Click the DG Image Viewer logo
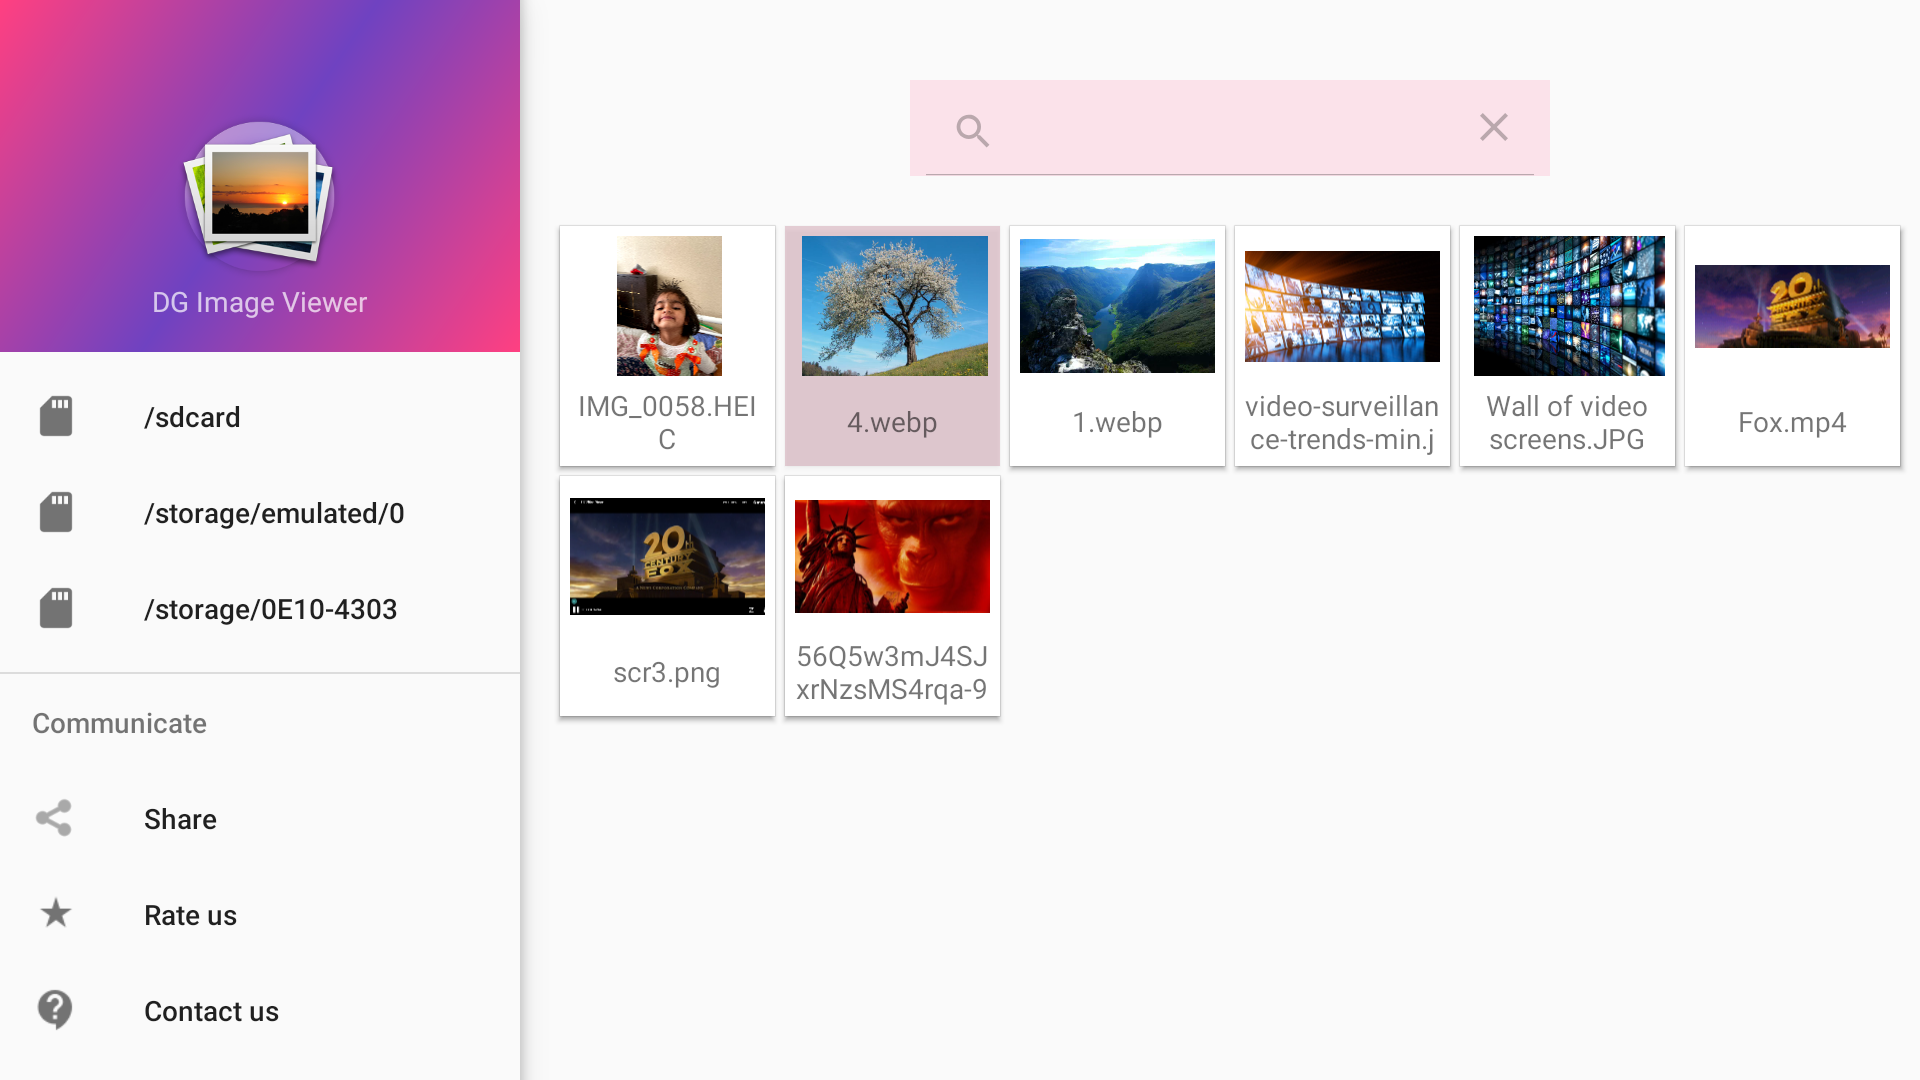The image size is (1920, 1080). click(259, 195)
